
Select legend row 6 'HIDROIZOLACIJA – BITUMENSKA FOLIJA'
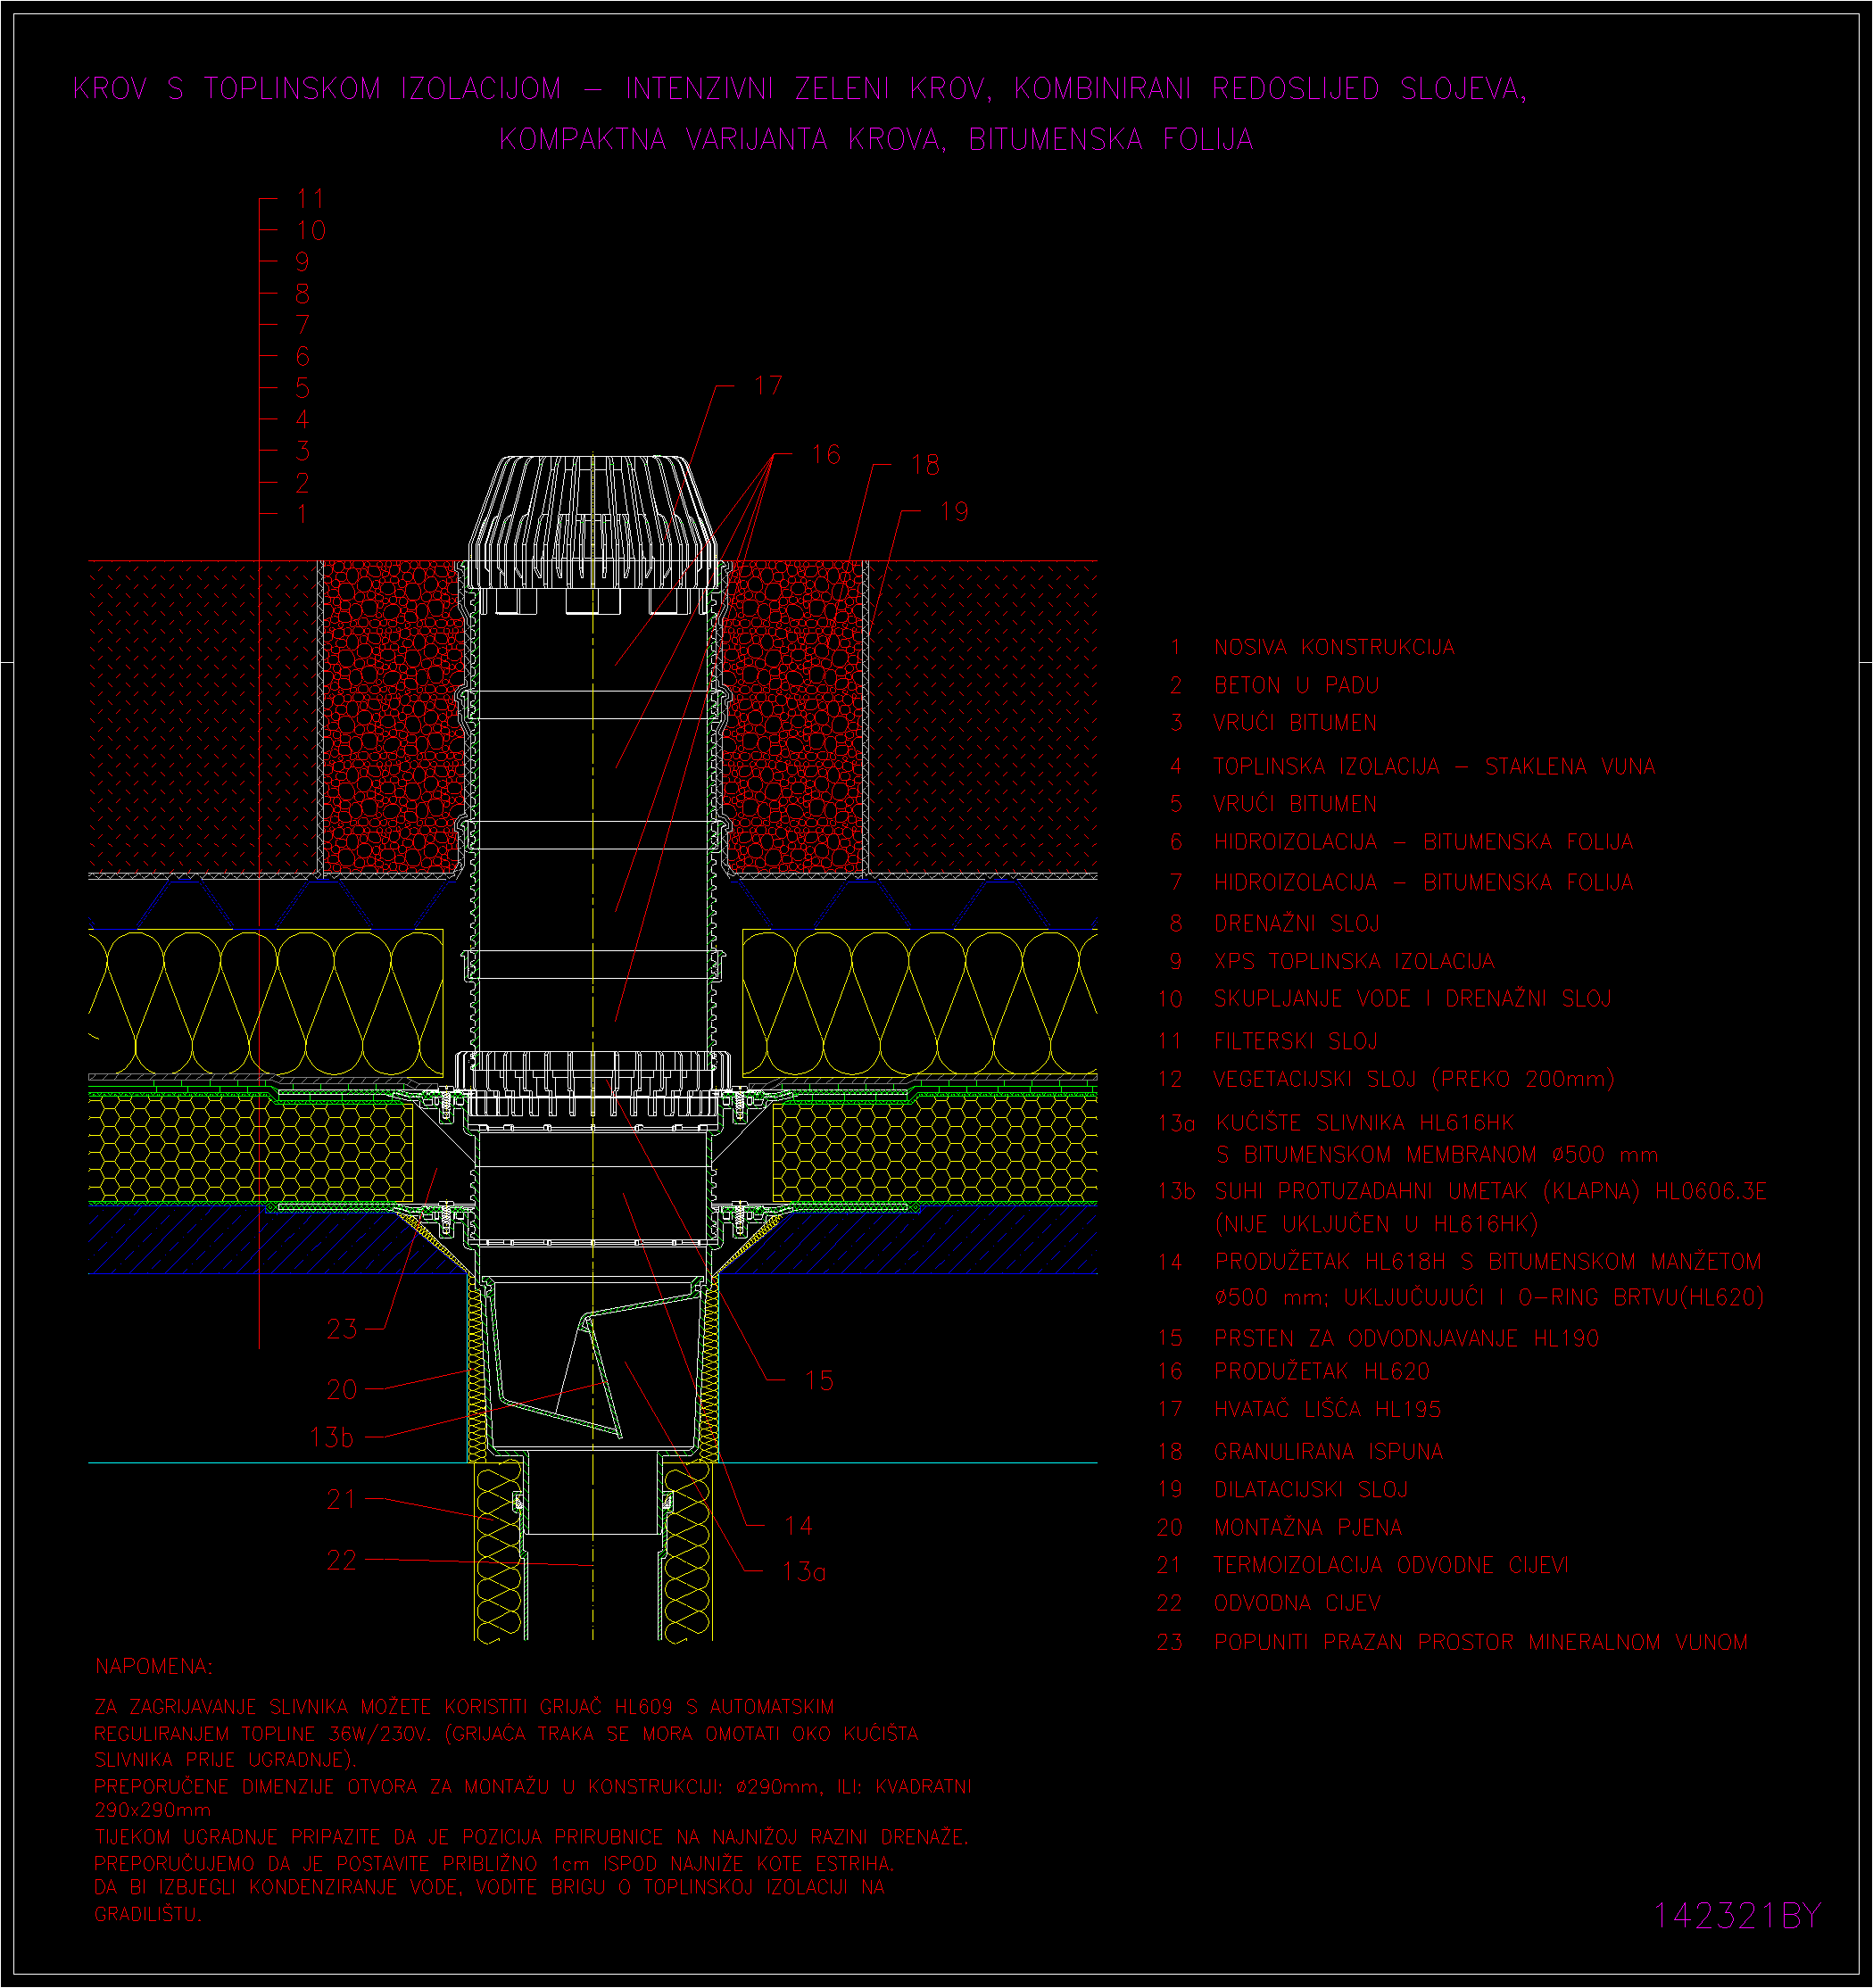(x=1423, y=842)
